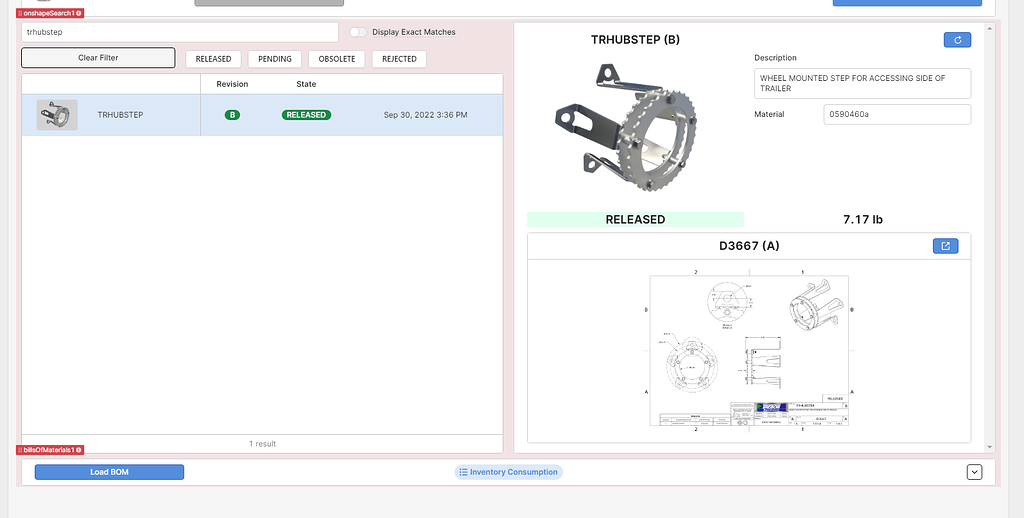Image resolution: width=1024 pixels, height=518 pixels.
Task: Expand the bills of materials chevron
Action: (x=974, y=472)
